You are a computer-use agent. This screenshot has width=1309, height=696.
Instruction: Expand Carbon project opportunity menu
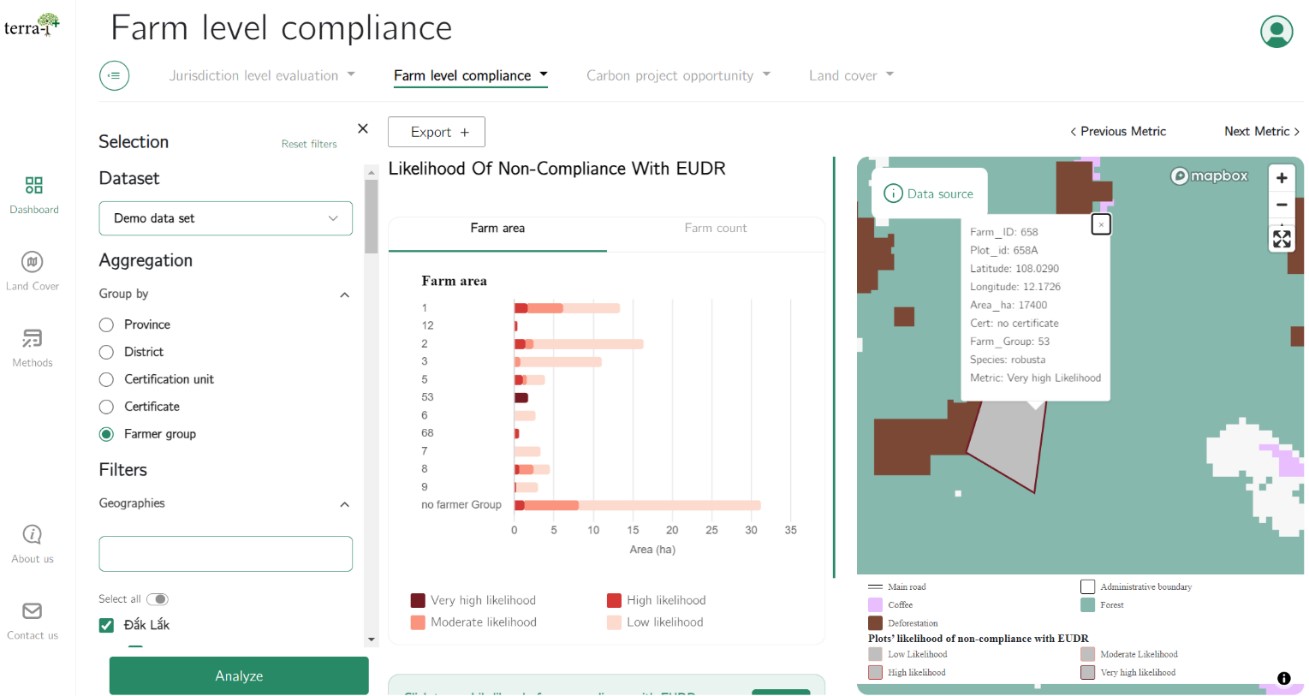point(677,75)
